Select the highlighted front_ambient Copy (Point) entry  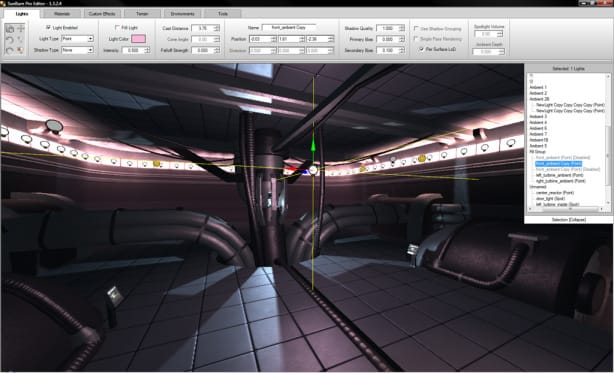[558, 164]
